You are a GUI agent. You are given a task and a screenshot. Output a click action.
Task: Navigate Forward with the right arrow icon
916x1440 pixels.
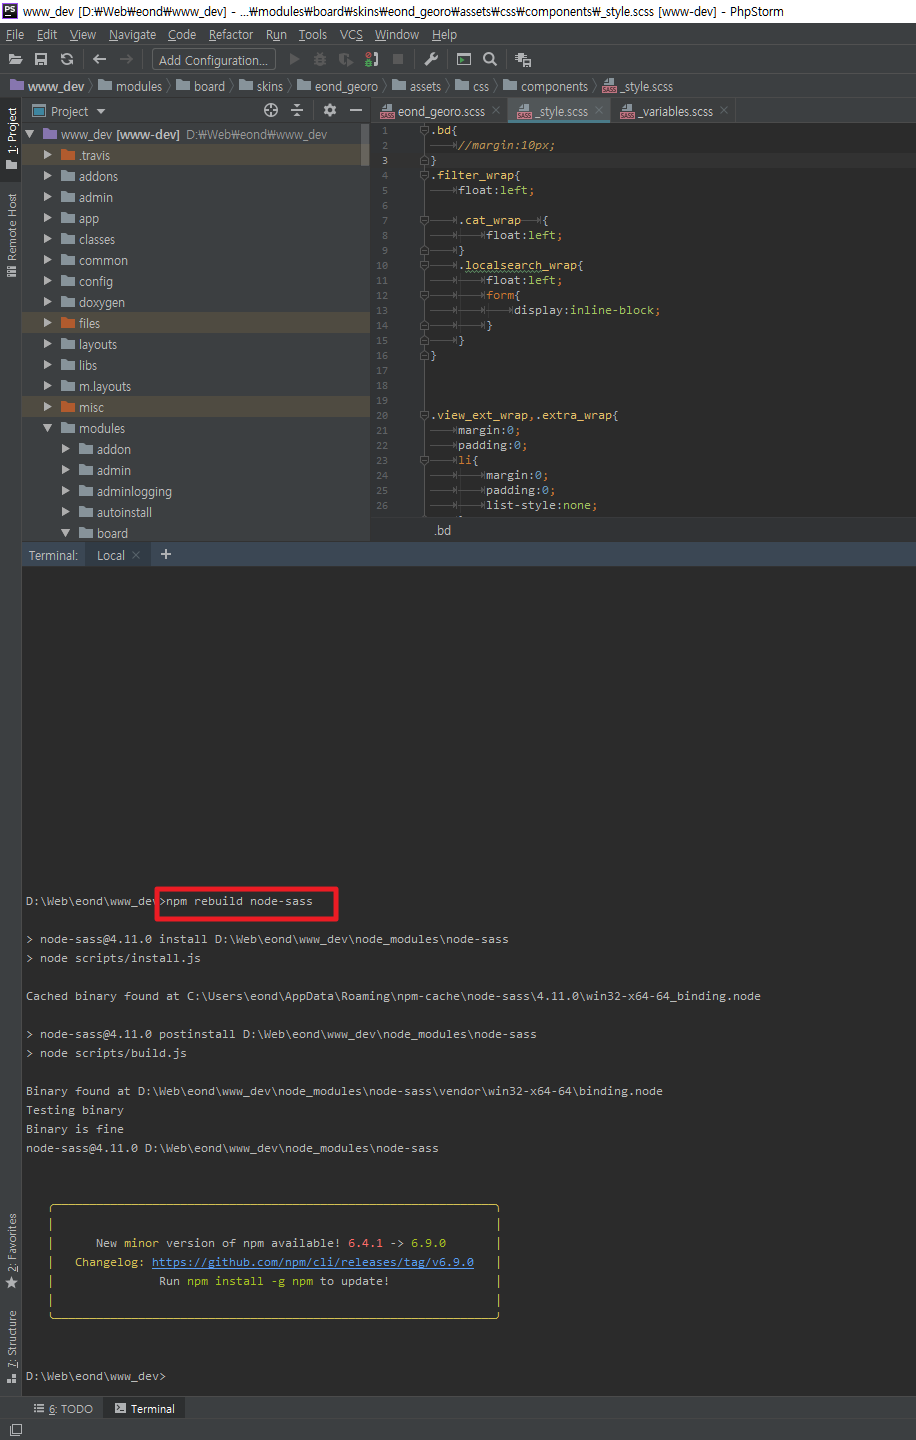(x=126, y=60)
